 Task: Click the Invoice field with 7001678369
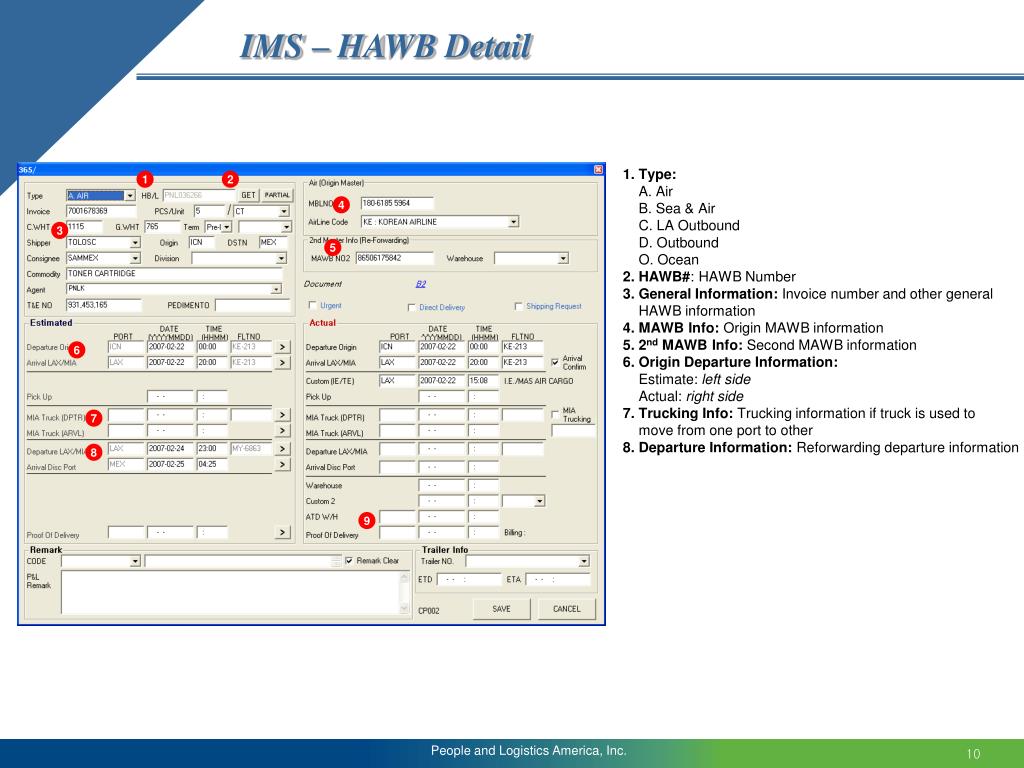101,212
